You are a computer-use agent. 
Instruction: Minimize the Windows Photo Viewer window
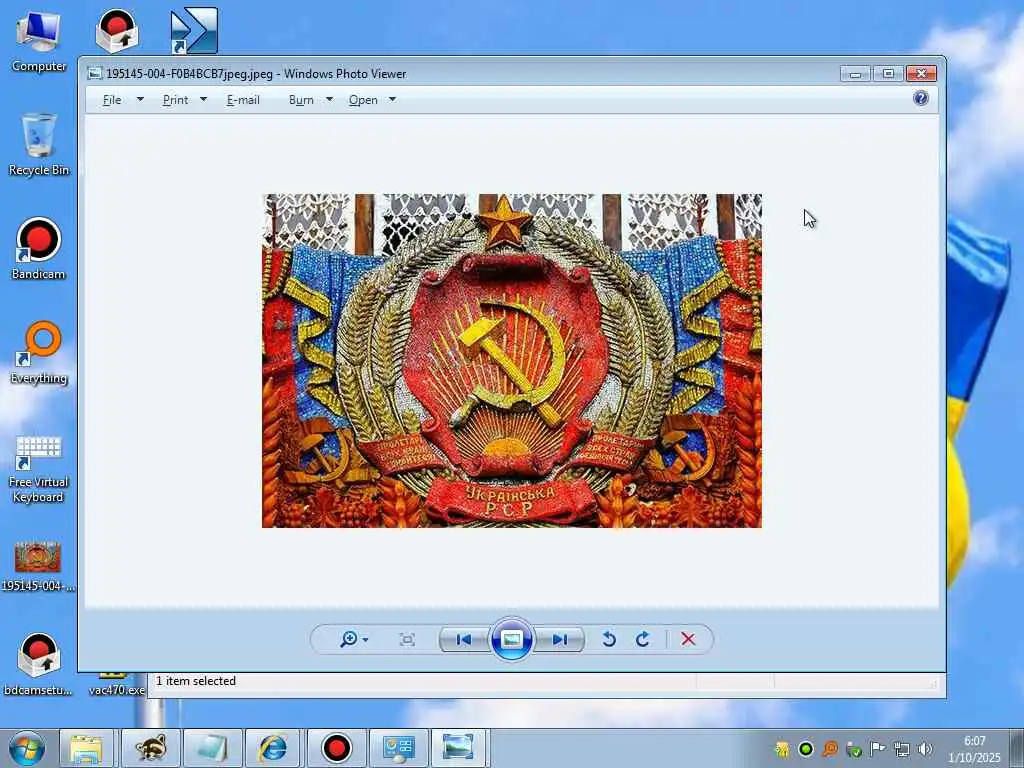(x=856, y=74)
